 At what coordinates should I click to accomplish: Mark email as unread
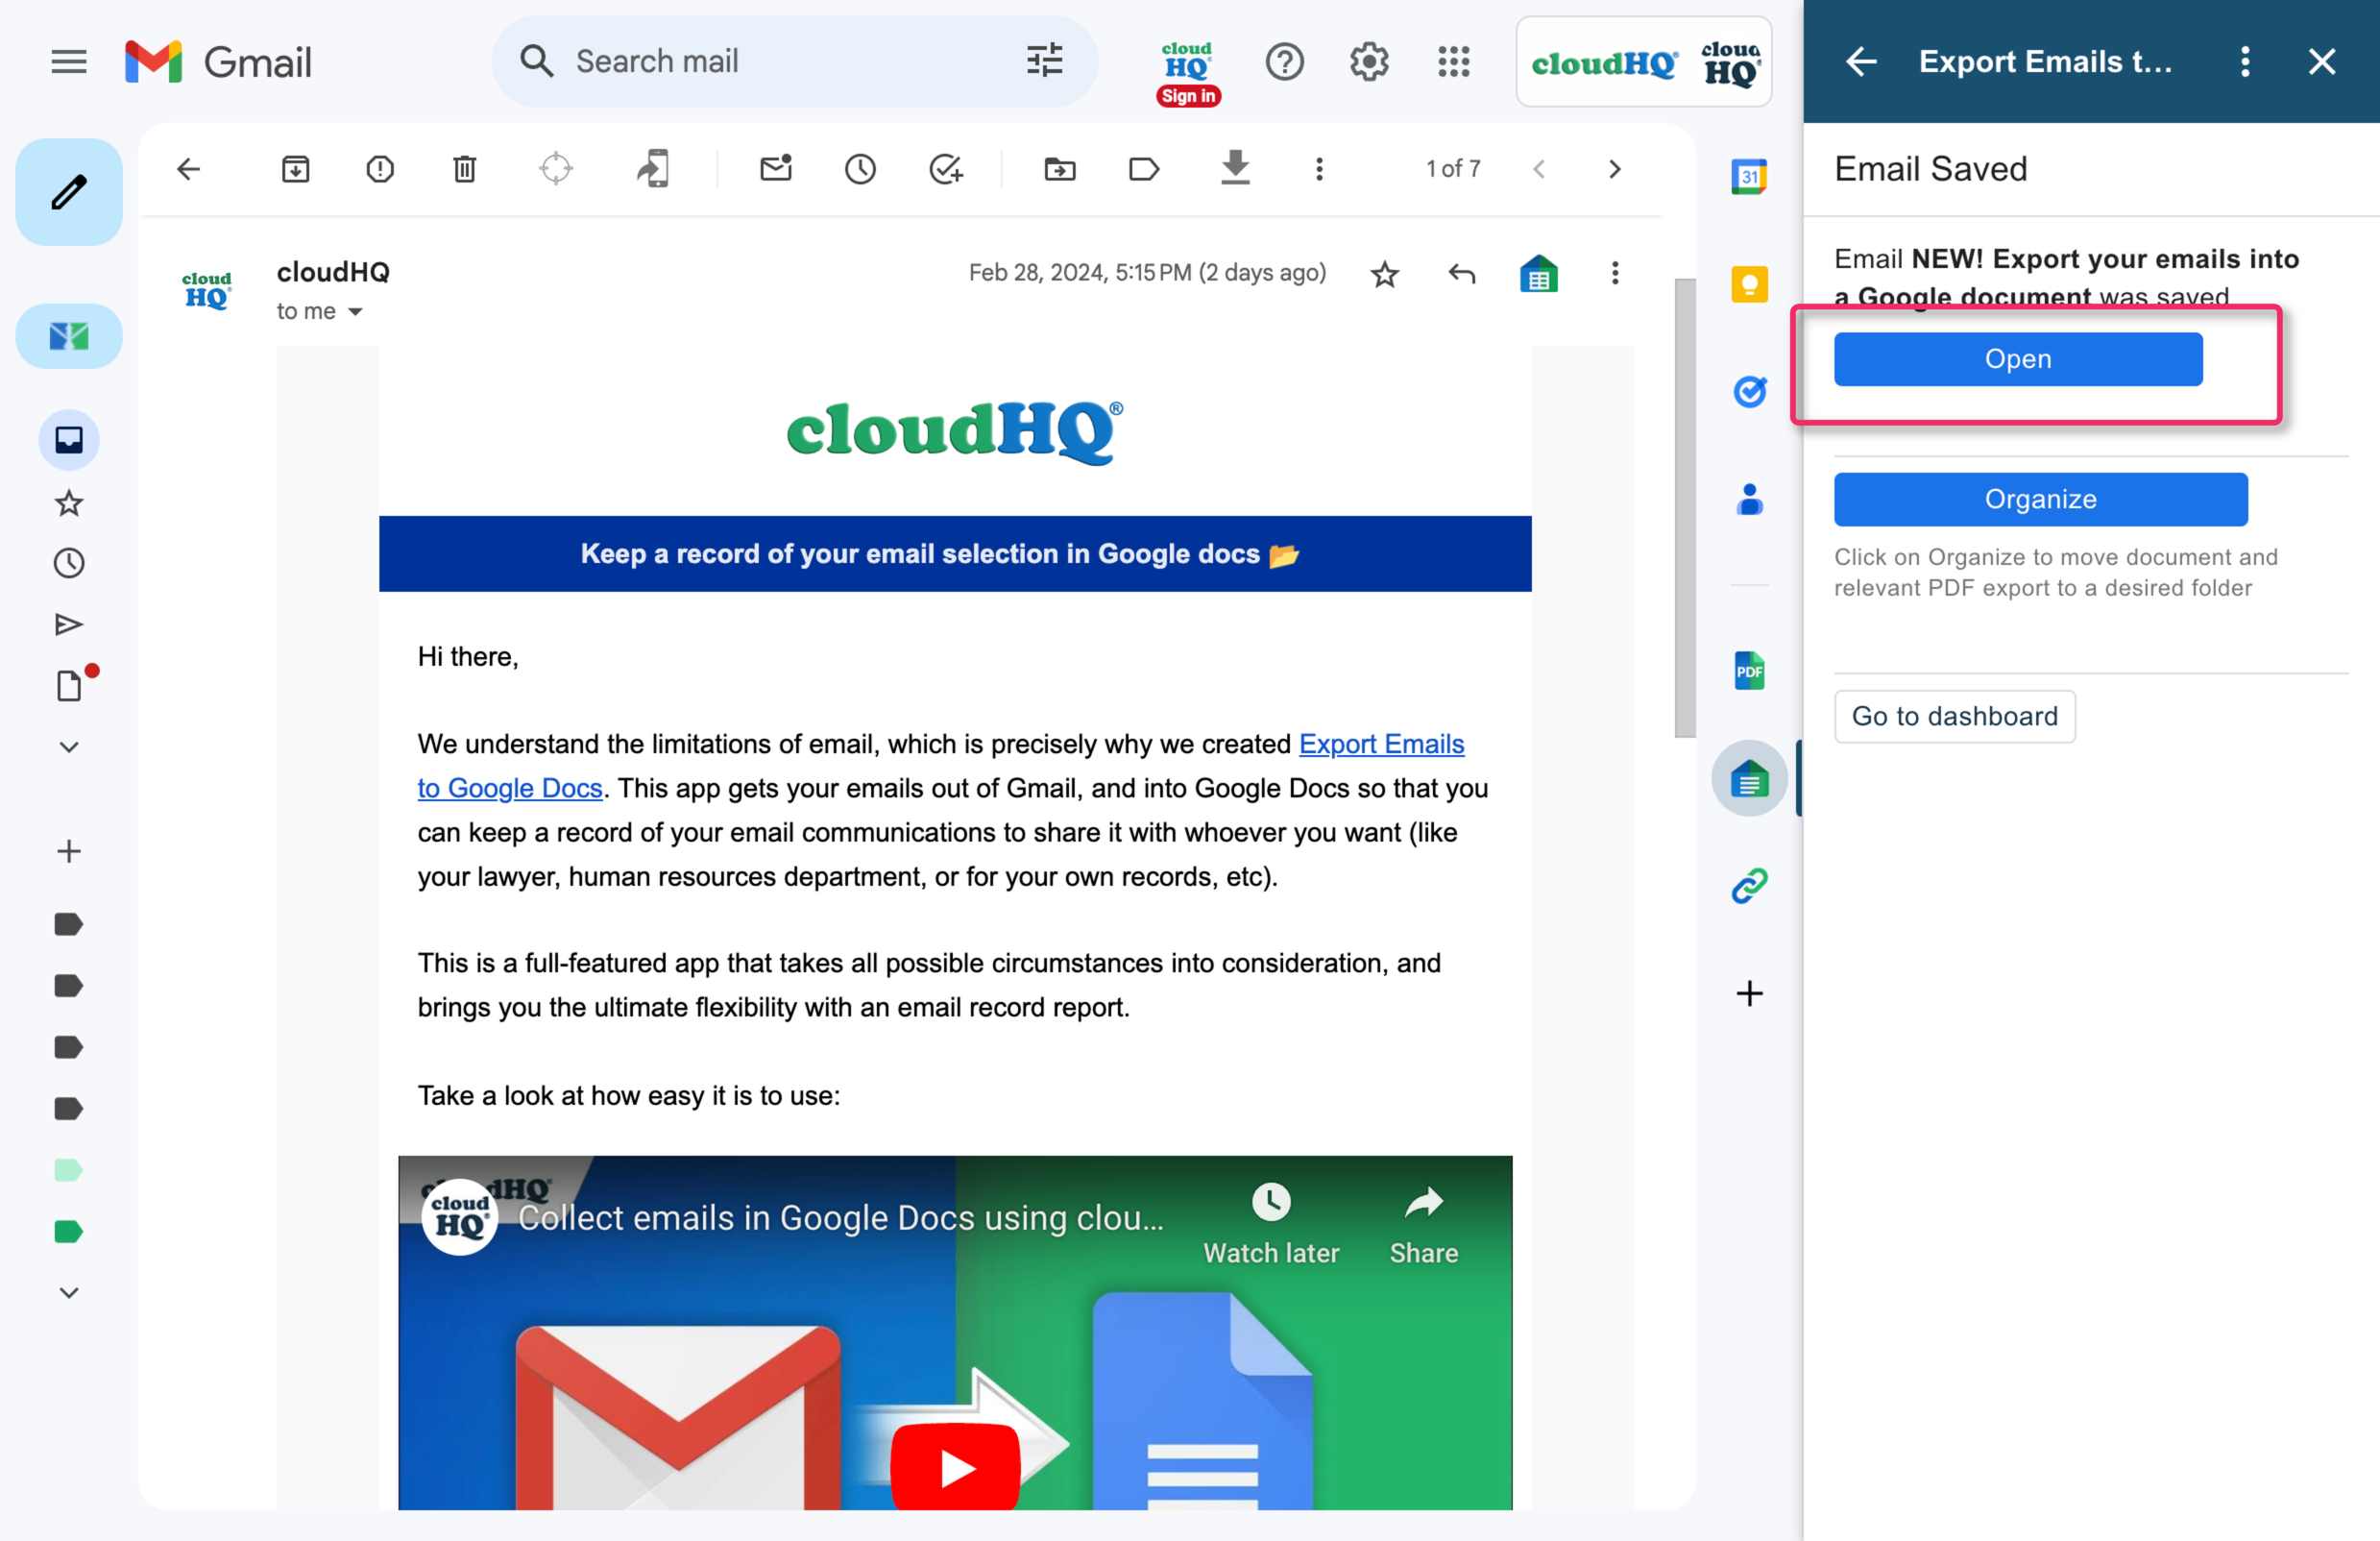776,168
